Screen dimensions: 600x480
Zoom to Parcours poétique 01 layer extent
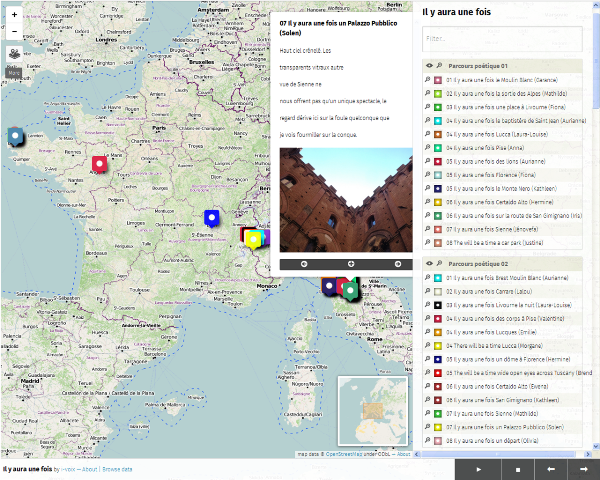click(x=439, y=65)
